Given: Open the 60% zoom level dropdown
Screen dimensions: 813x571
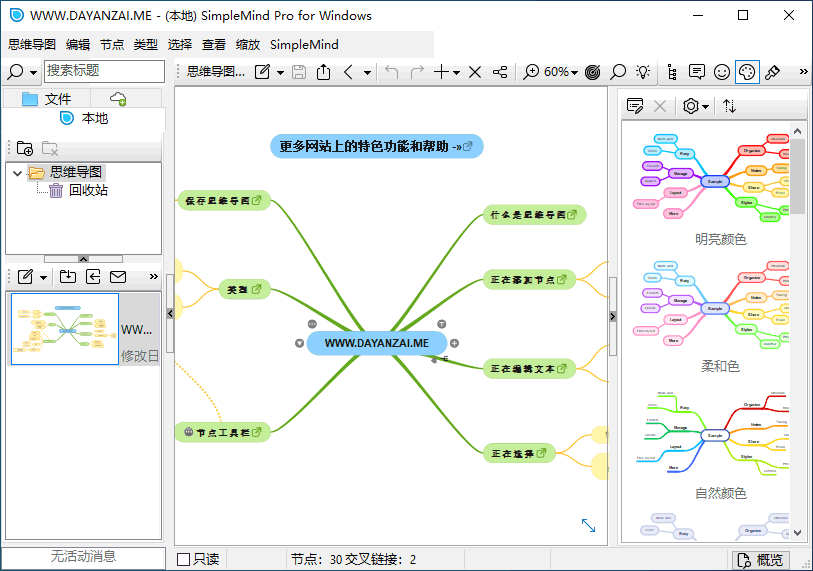Looking at the screenshot, I should pyautogui.click(x=562, y=72).
